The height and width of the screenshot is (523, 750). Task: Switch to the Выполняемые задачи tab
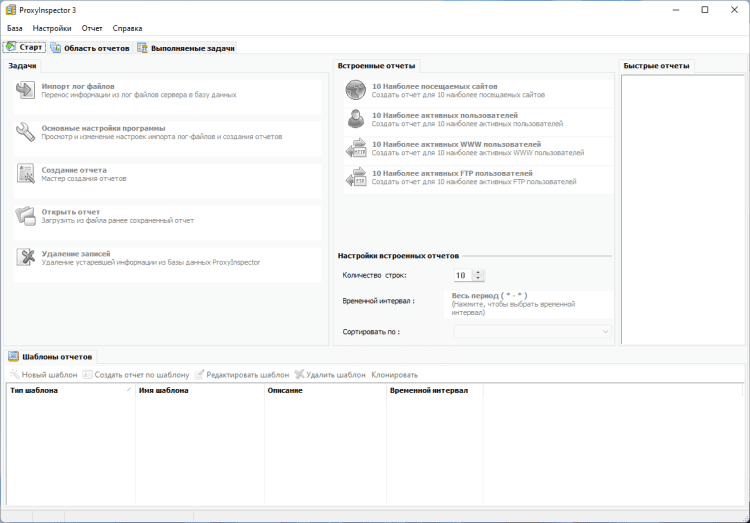point(186,48)
